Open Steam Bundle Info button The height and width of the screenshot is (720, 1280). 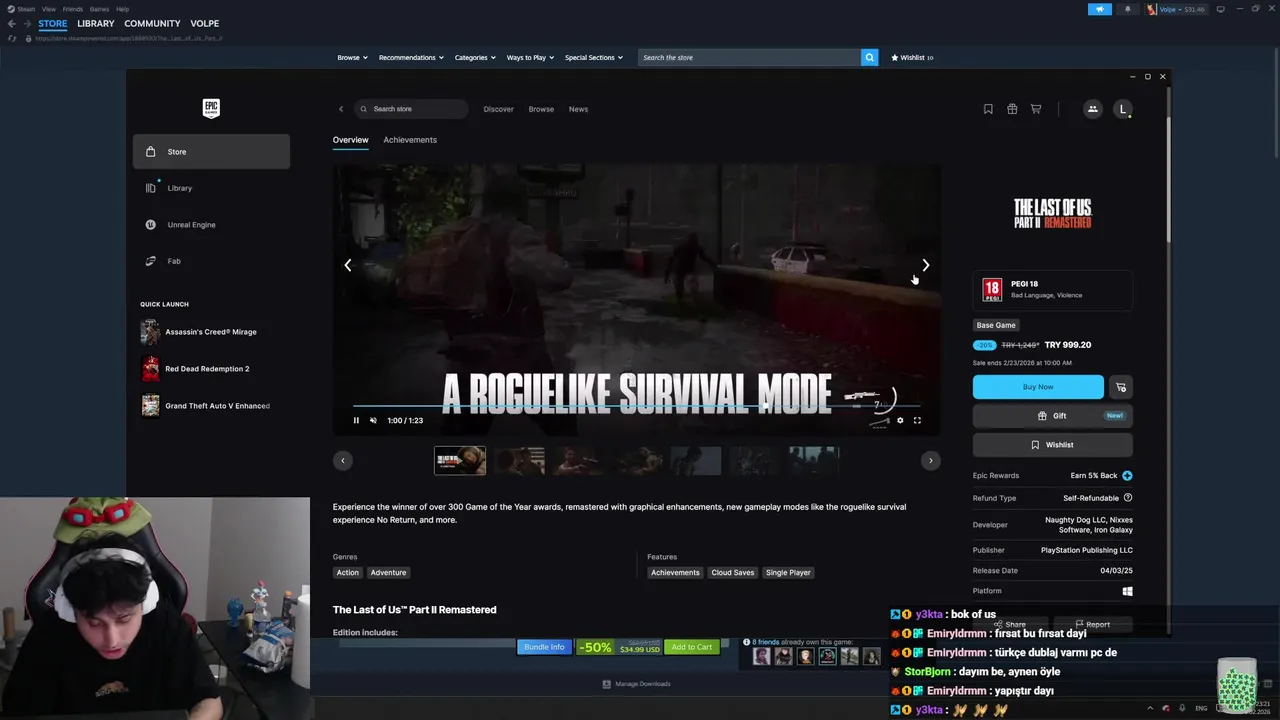coord(544,647)
